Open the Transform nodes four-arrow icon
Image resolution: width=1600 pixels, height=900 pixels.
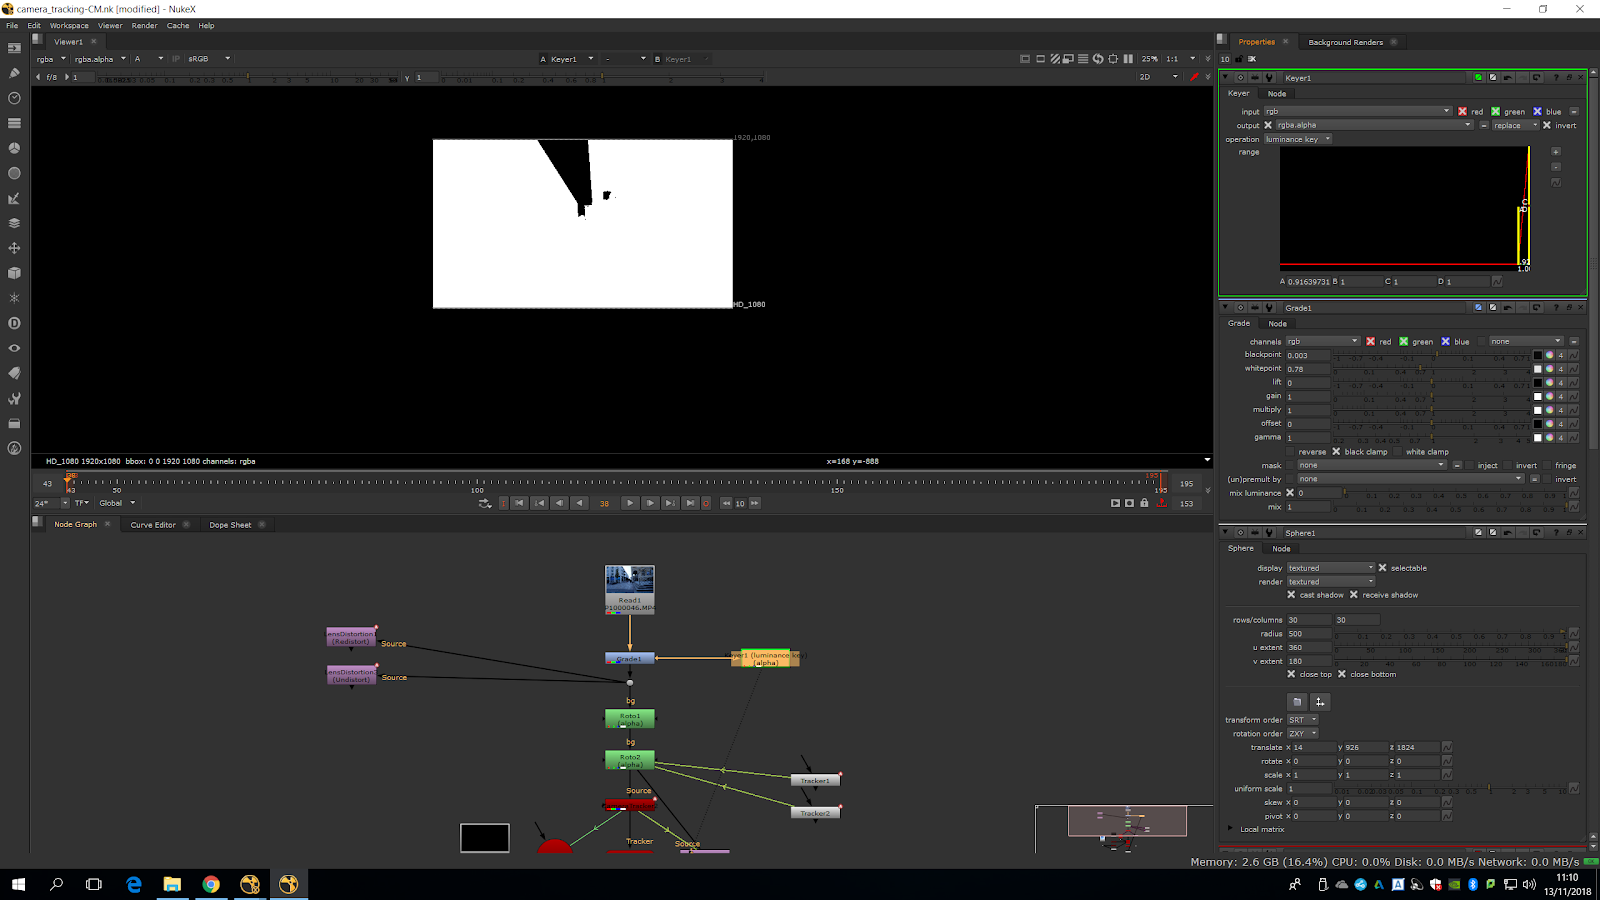(14, 248)
